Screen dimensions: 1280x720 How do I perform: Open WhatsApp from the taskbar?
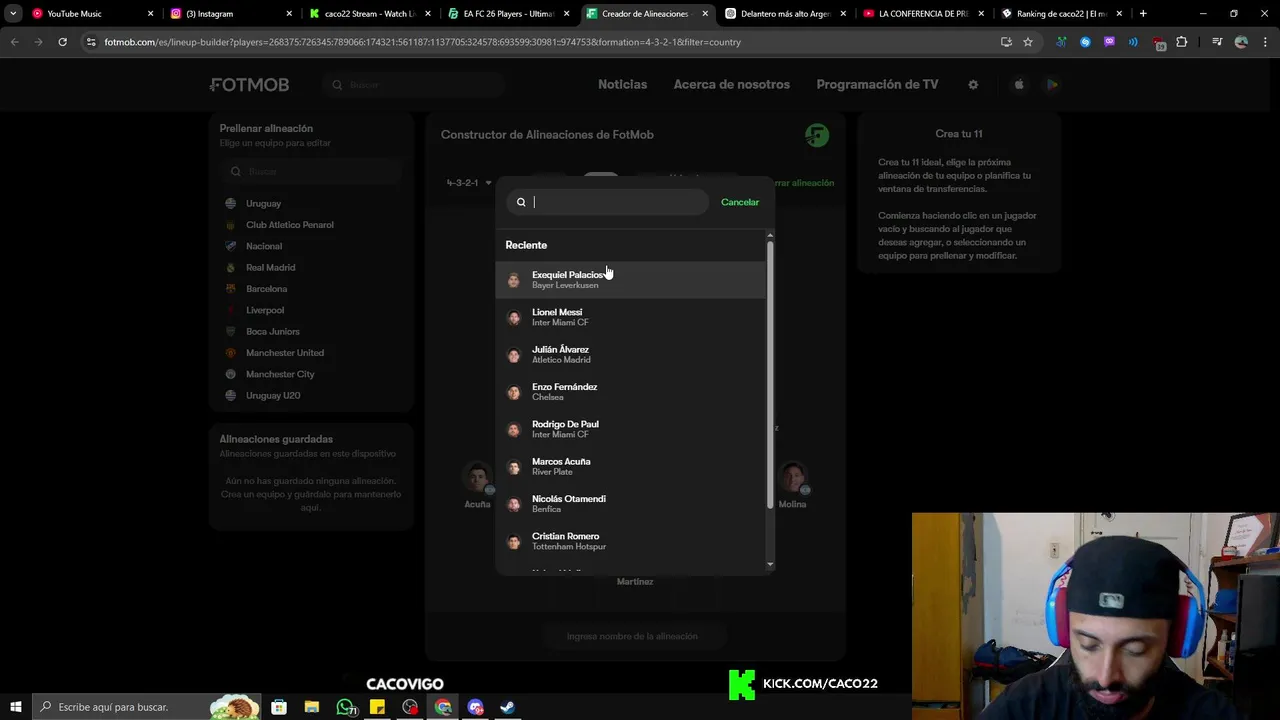coord(345,707)
